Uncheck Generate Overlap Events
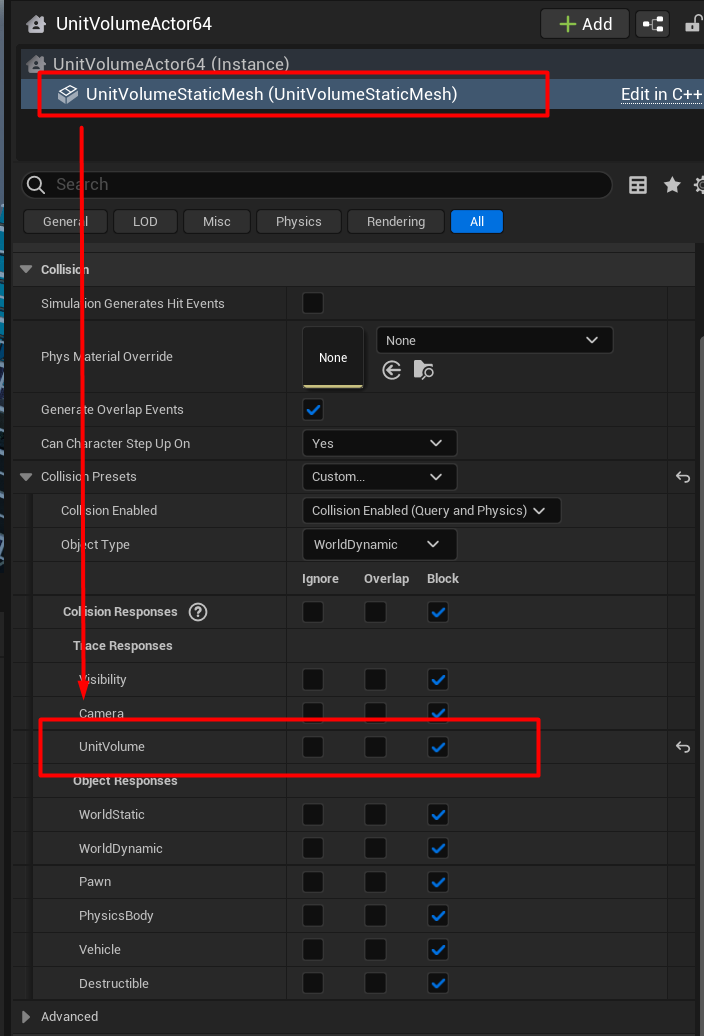Image resolution: width=704 pixels, height=1036 pixels. click(313, 410)
